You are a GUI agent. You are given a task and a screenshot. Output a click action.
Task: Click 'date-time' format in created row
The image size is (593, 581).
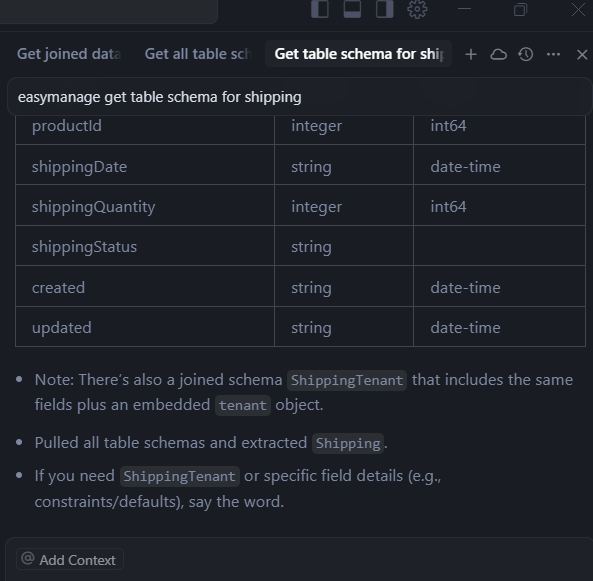(465, 288)
